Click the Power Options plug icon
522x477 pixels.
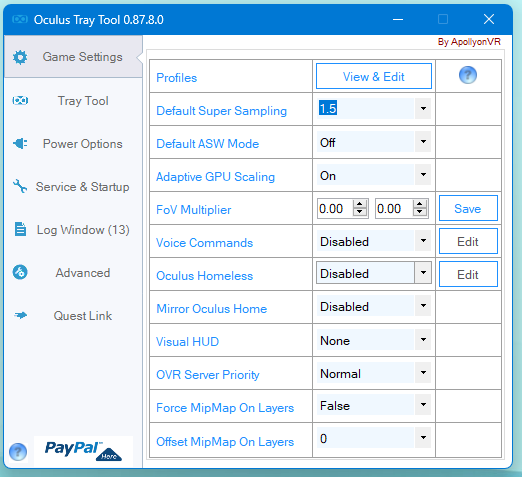[20, 144]
